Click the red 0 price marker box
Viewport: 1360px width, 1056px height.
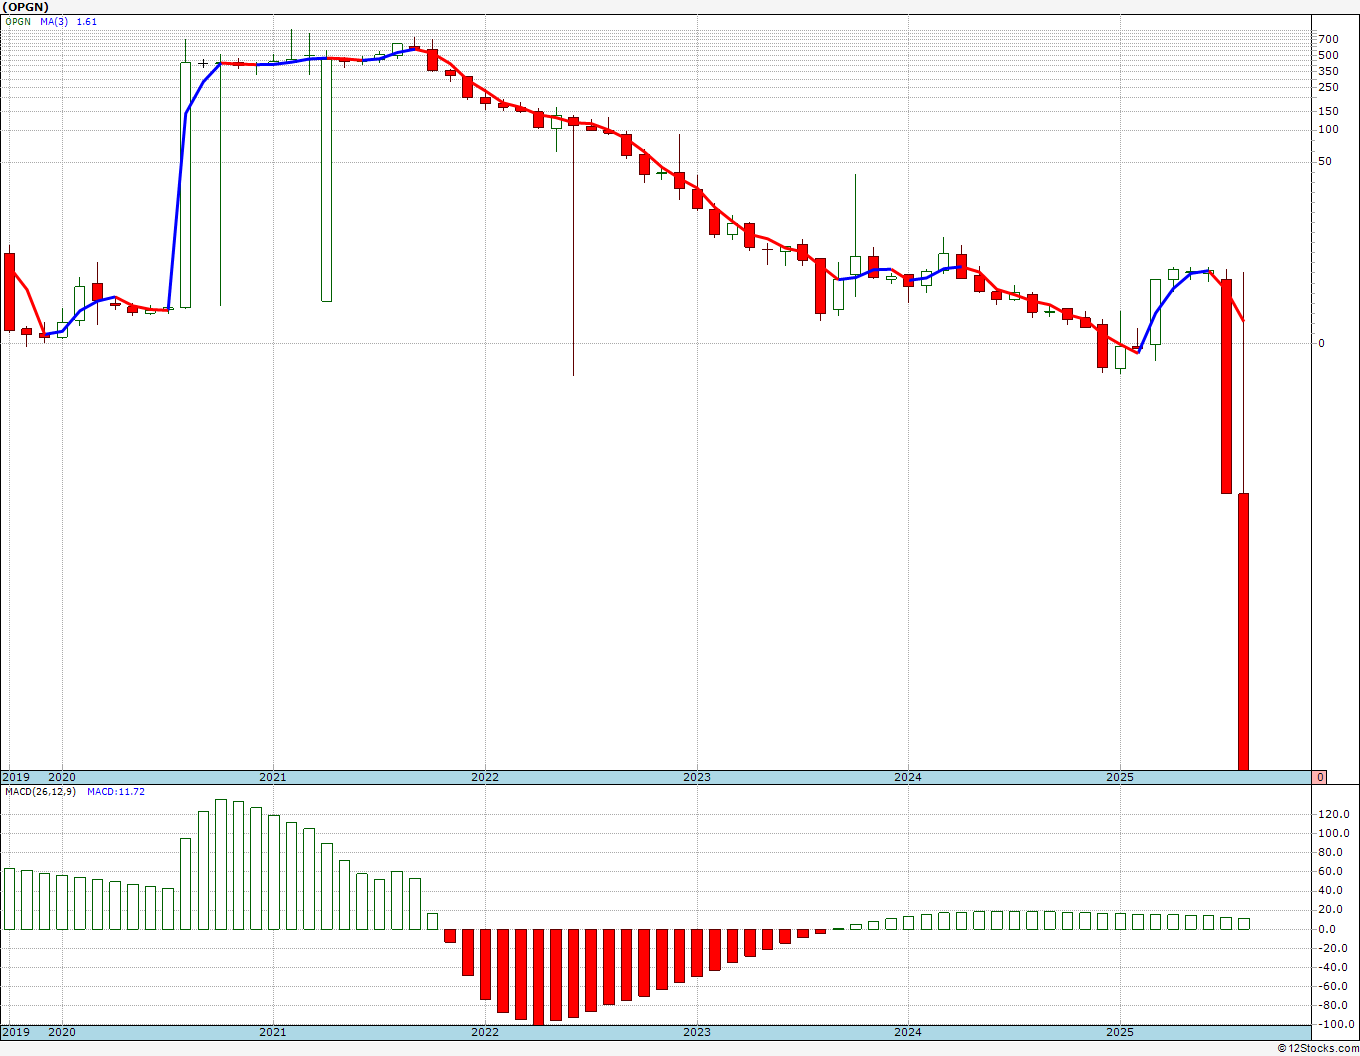(1320, 777)
